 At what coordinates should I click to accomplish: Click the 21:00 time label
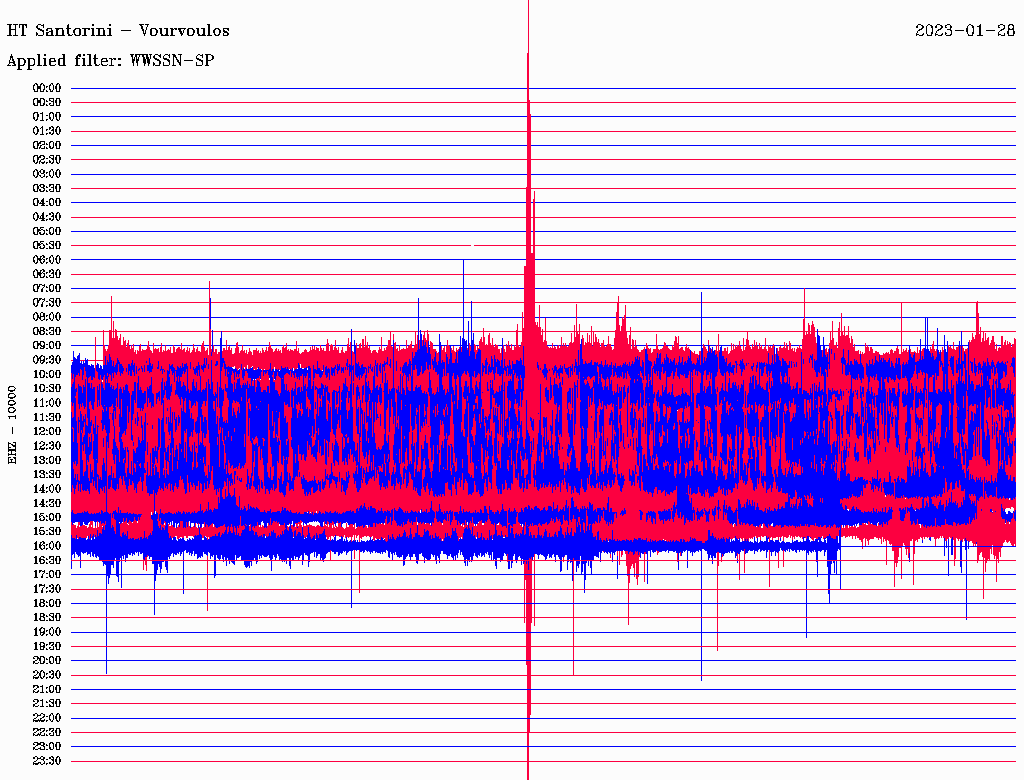point(47,690)
